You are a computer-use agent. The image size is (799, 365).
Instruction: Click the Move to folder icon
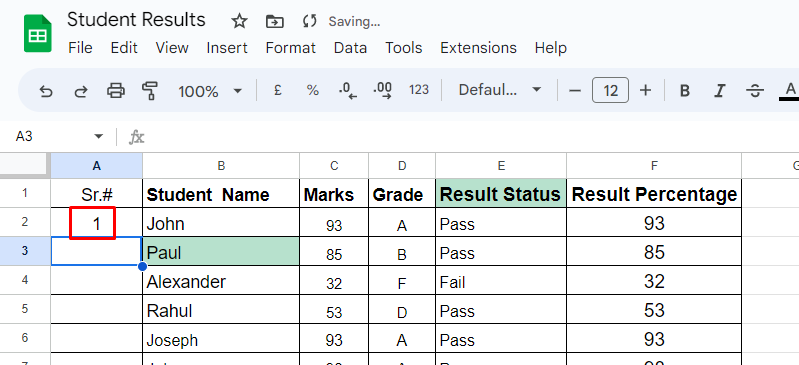[275, 21]
